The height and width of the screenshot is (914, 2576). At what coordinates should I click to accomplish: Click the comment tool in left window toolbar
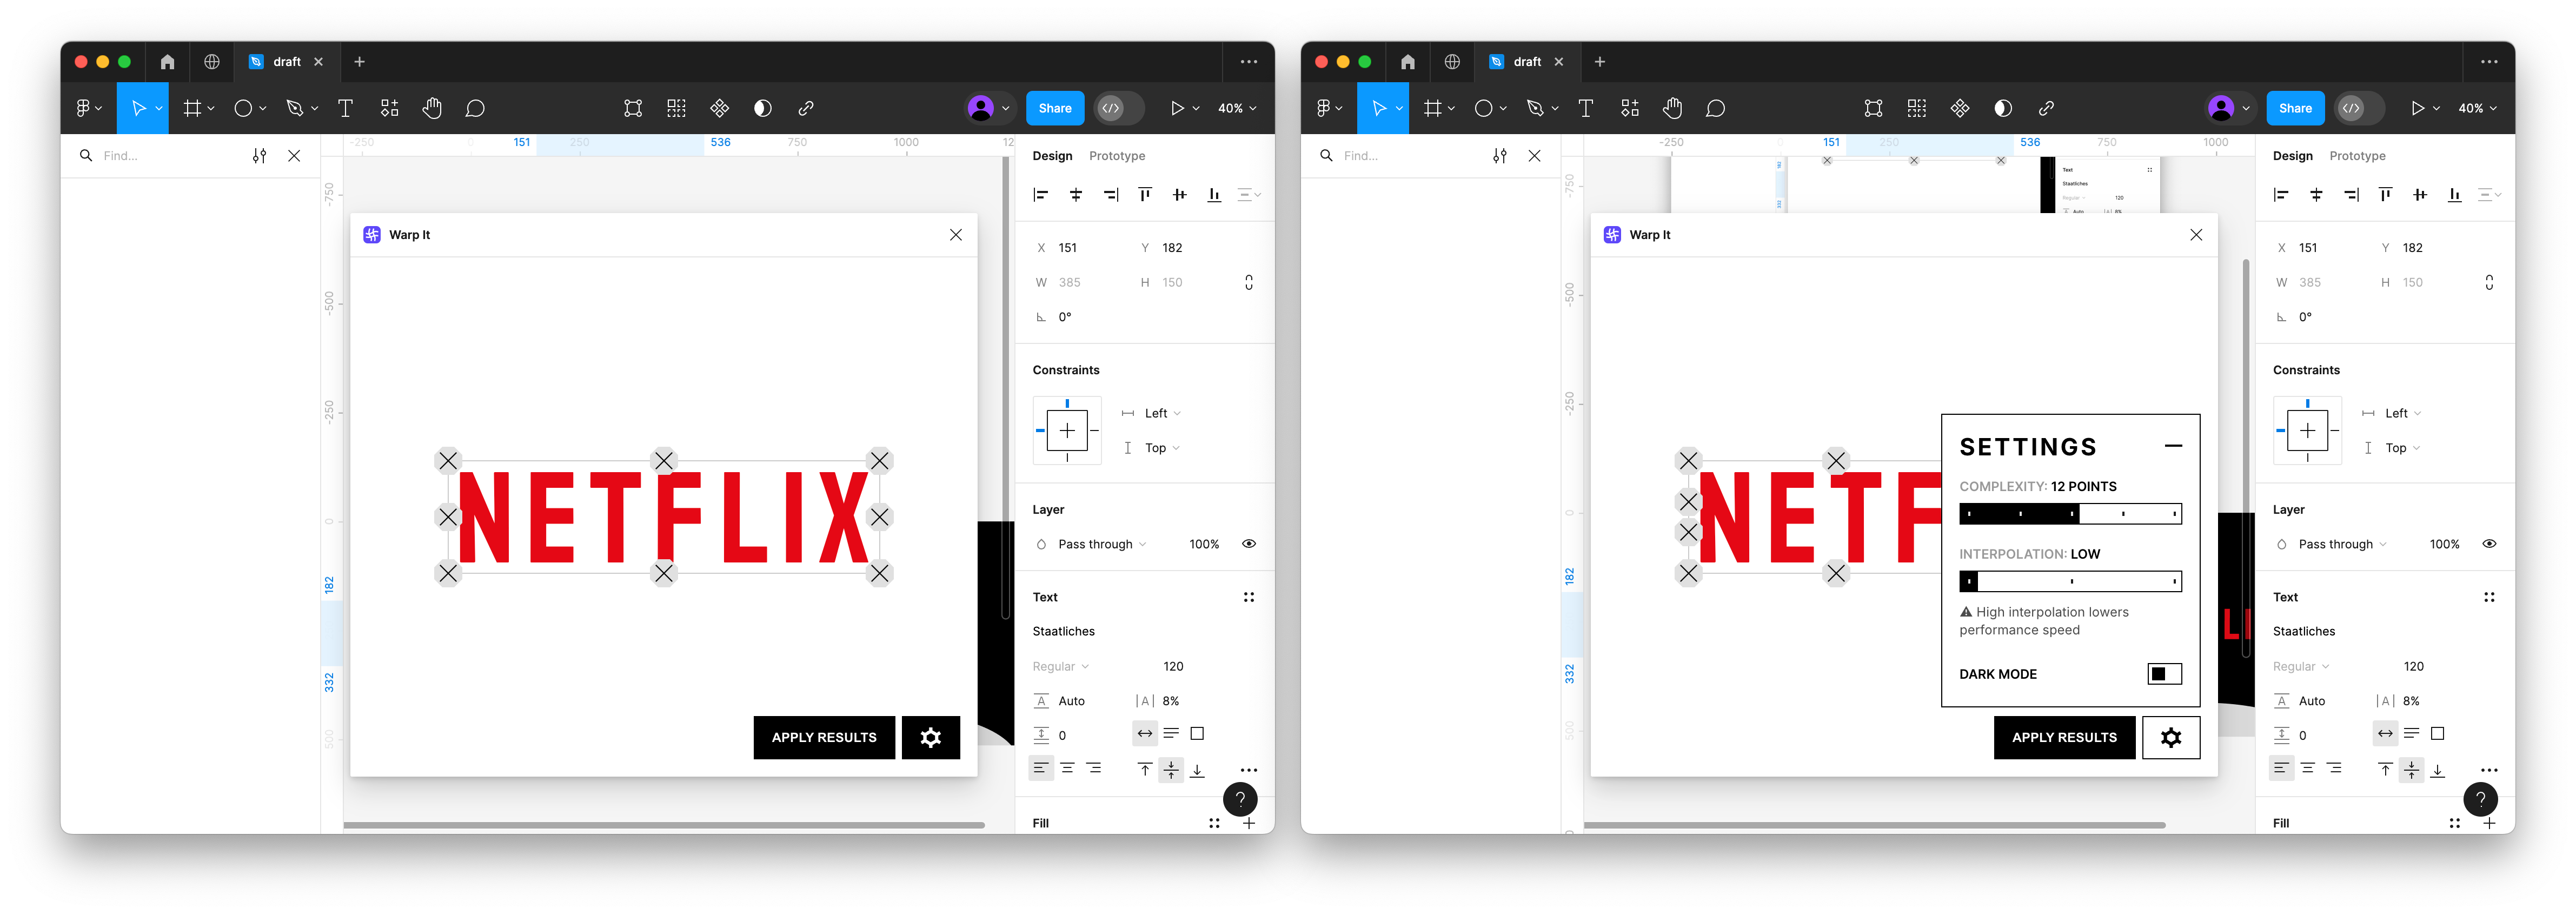pos(475,108)
